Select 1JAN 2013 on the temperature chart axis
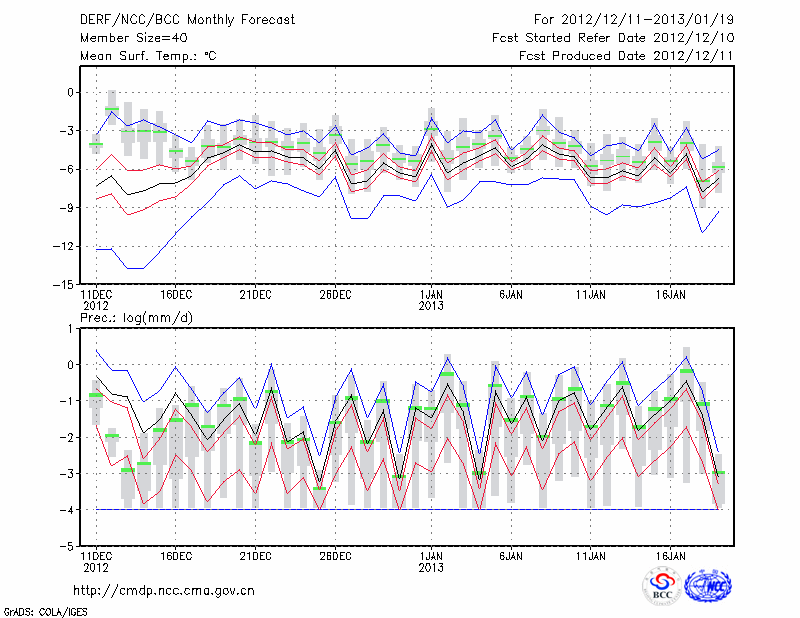800x618 pixels. point(431,300)
